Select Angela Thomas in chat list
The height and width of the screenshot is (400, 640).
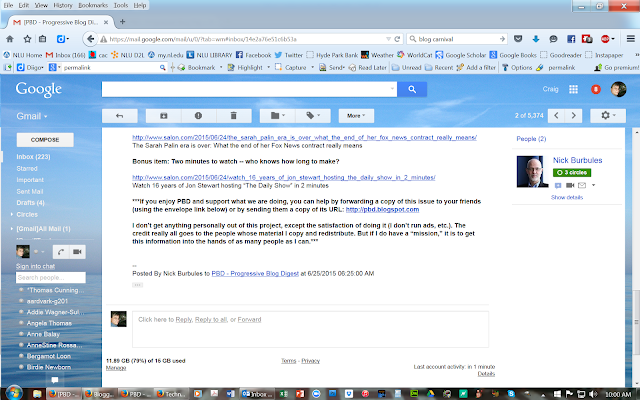(x=49, y=323)
